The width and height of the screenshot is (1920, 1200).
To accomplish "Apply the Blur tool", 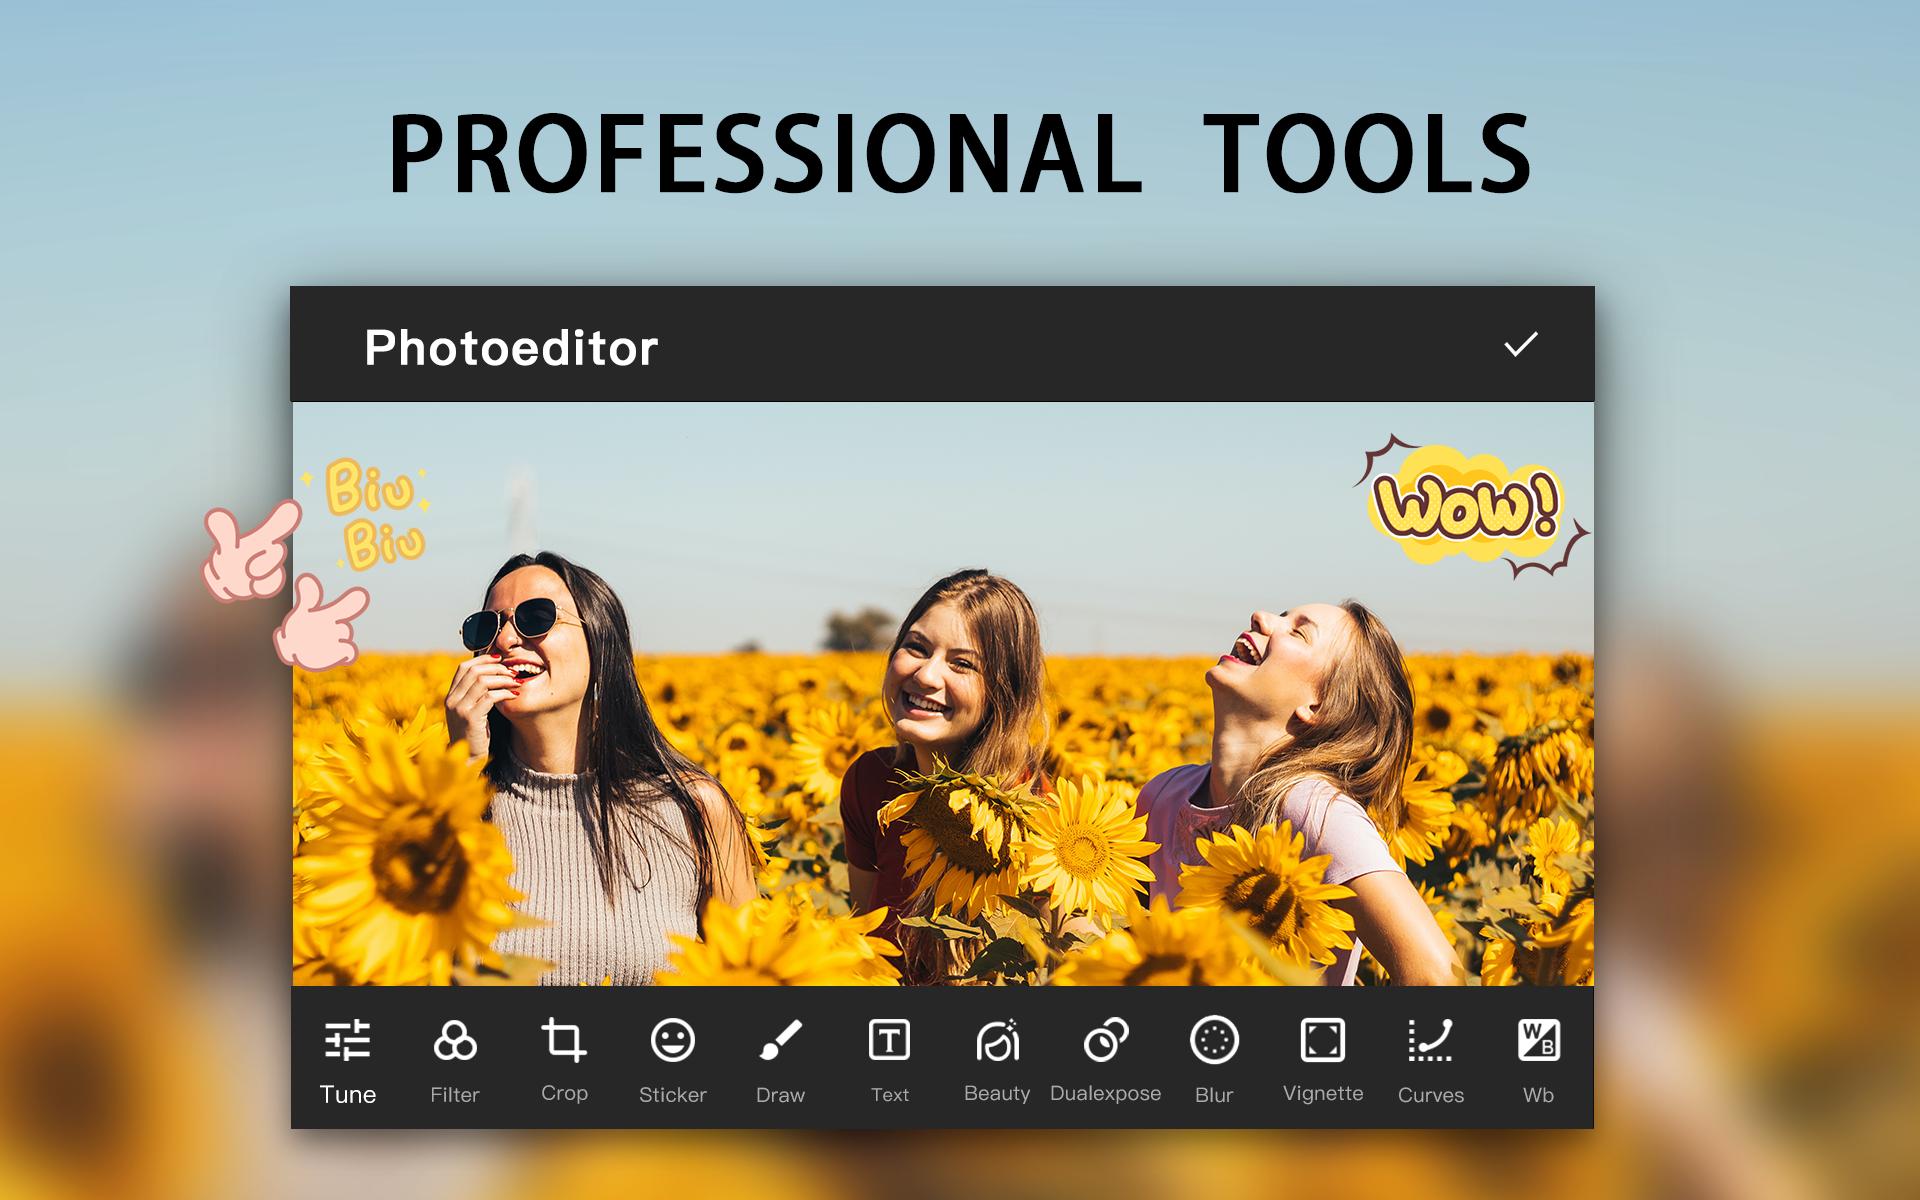I will click(1214, 1061).
